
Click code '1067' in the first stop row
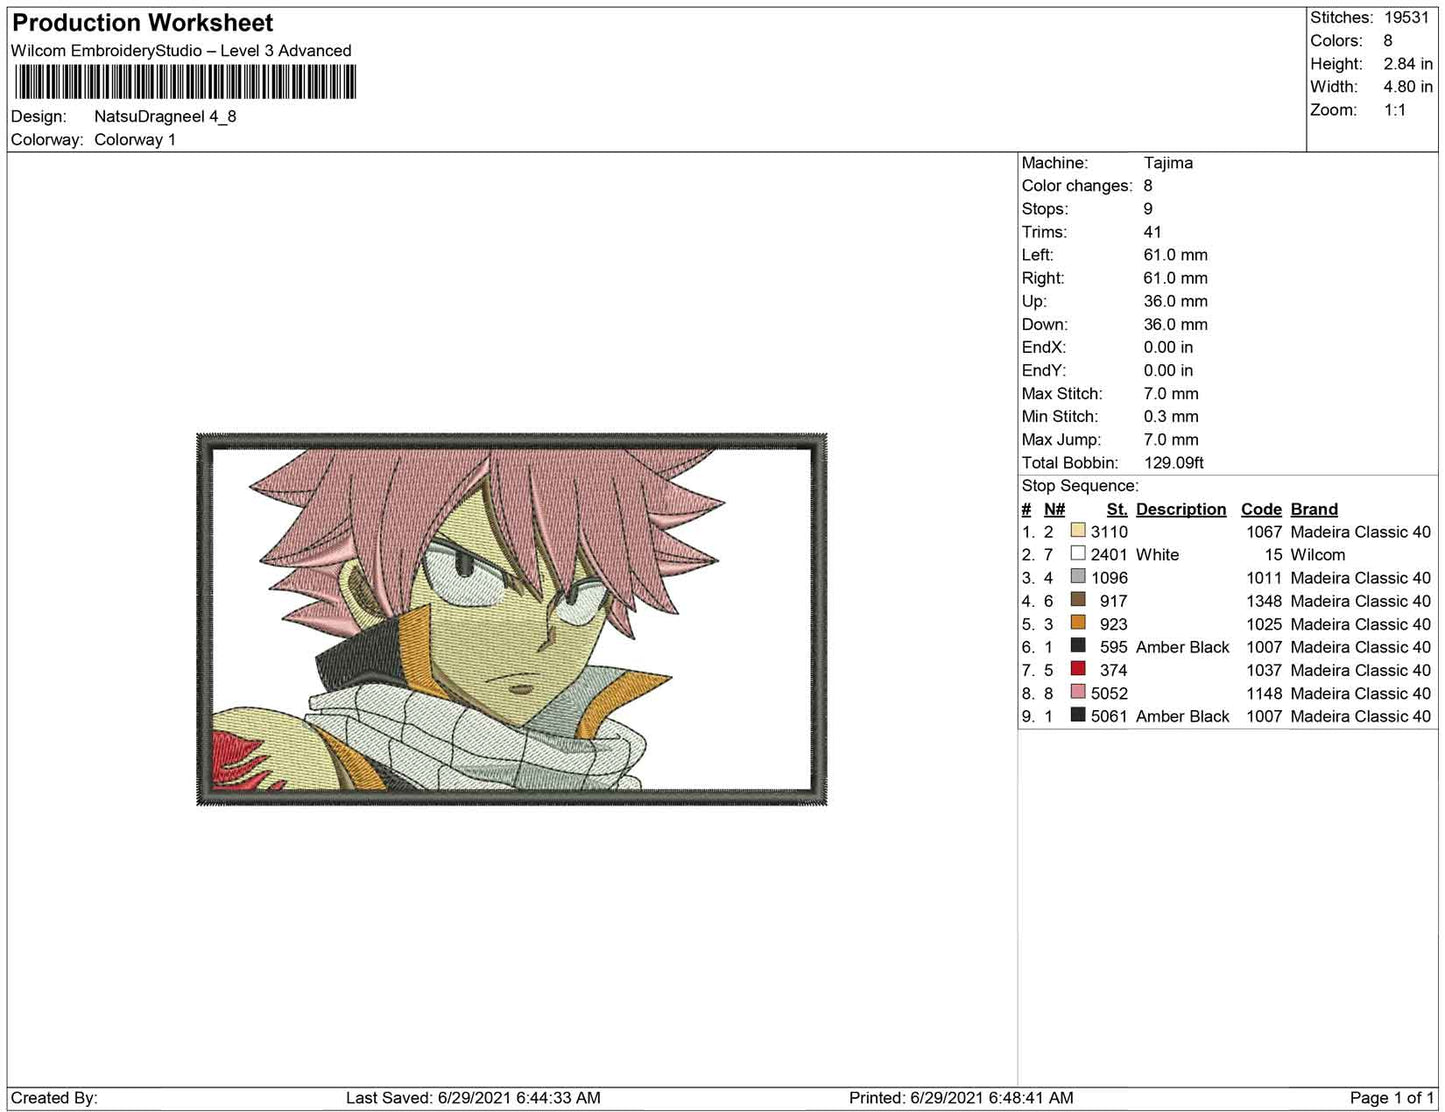tap(1264, 532)
